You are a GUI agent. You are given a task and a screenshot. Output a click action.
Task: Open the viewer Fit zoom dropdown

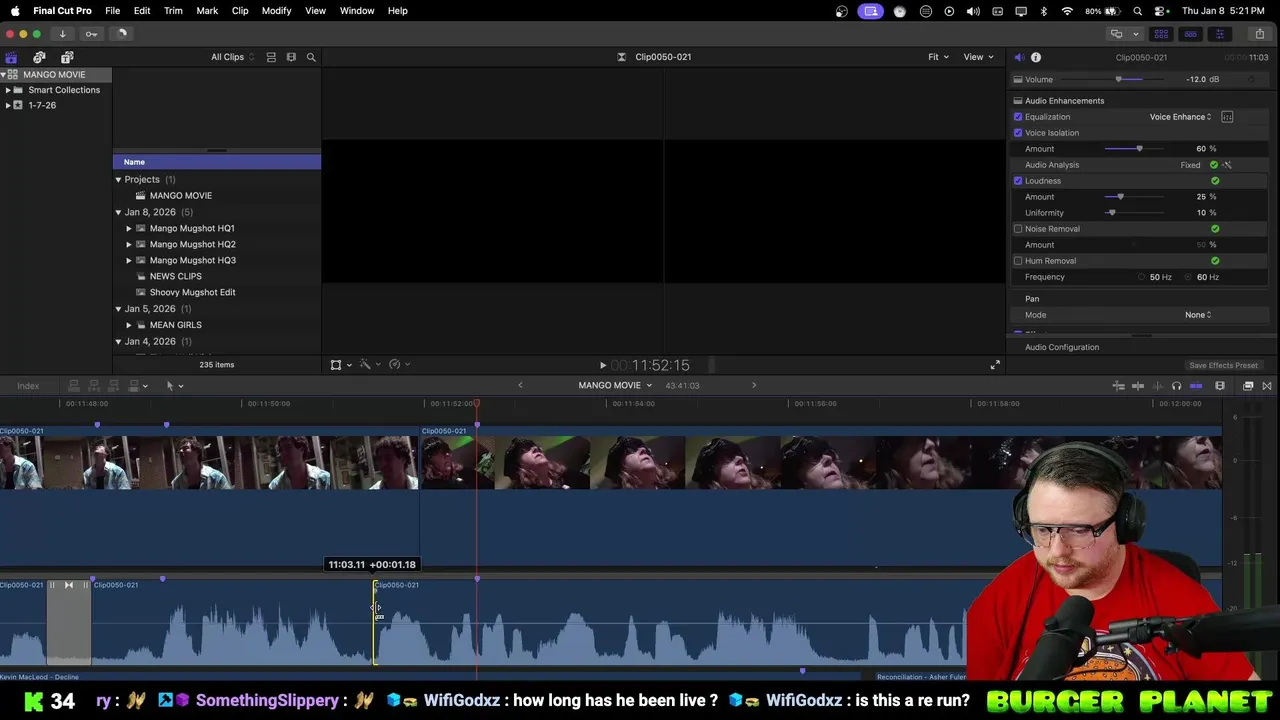(938, 57)
